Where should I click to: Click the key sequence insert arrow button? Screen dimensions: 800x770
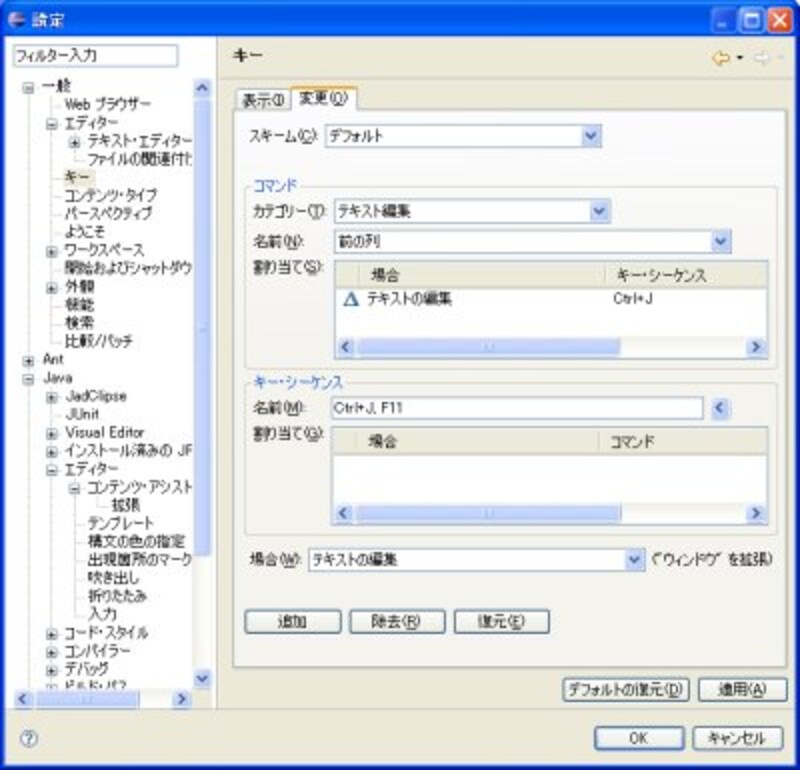[x=720, y=408]
